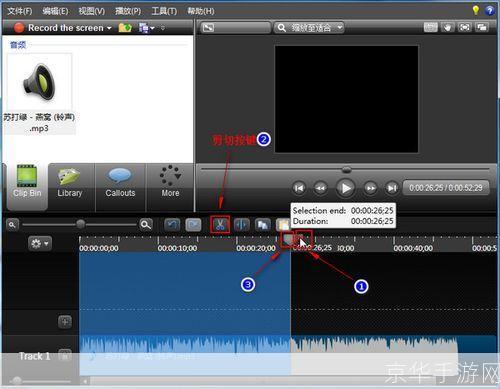Image resolution: width=500 pixels, height=389 pixels.
Task: Open the More tab
Action: coord(170,182)
